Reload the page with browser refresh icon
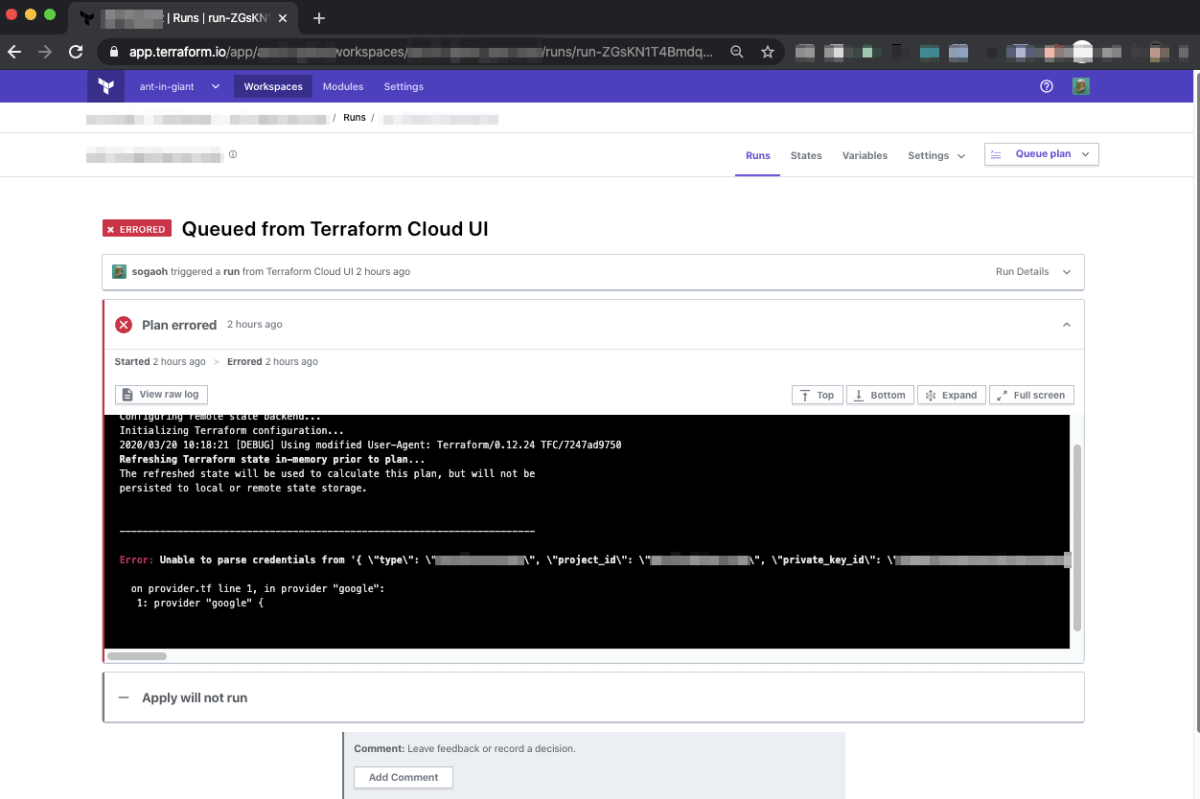 [x=76, y=52]
